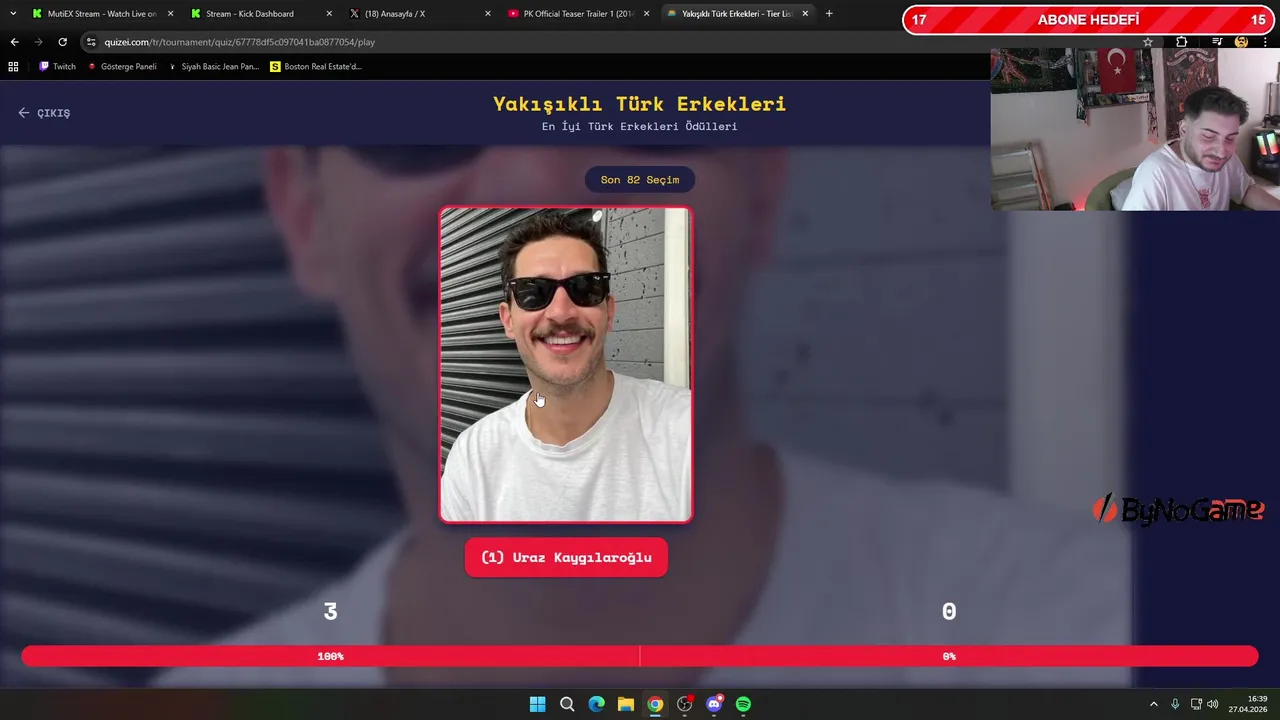The image size is (1280, 720).
Task: Bookmark this page with the star icon
Action: [x=1148, y=42]
